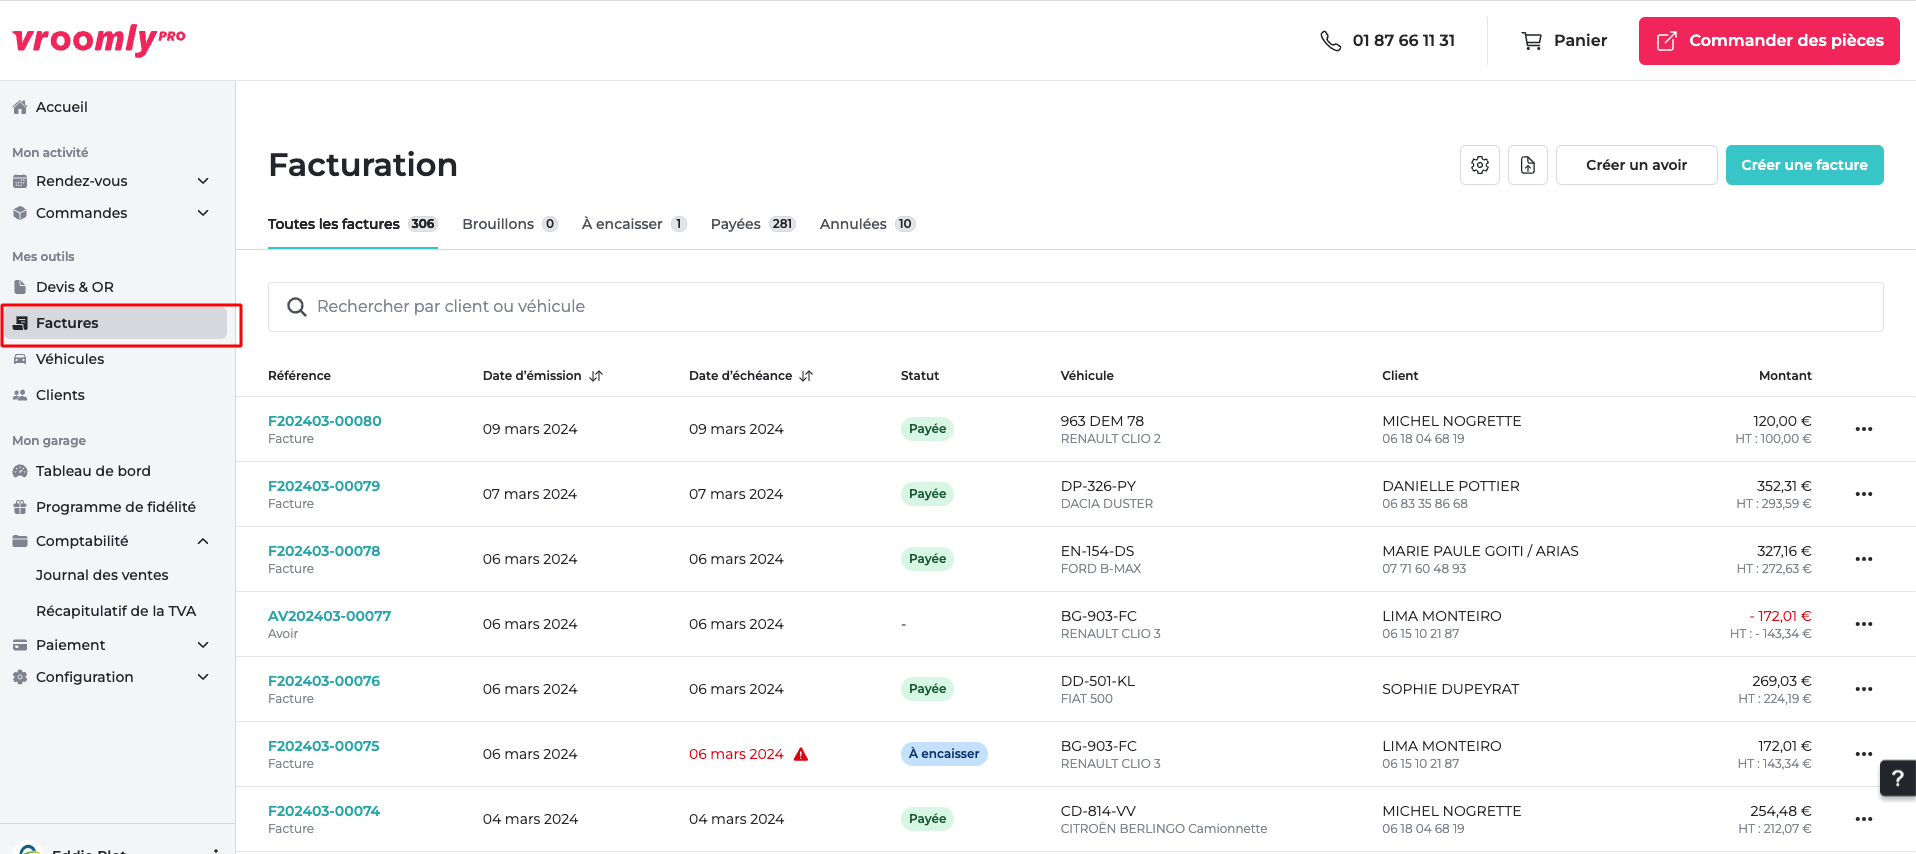Click vehicle plate DP-326-PY
The image size is (1916, 854).
pyautogui.click(x=1098, y=486)
